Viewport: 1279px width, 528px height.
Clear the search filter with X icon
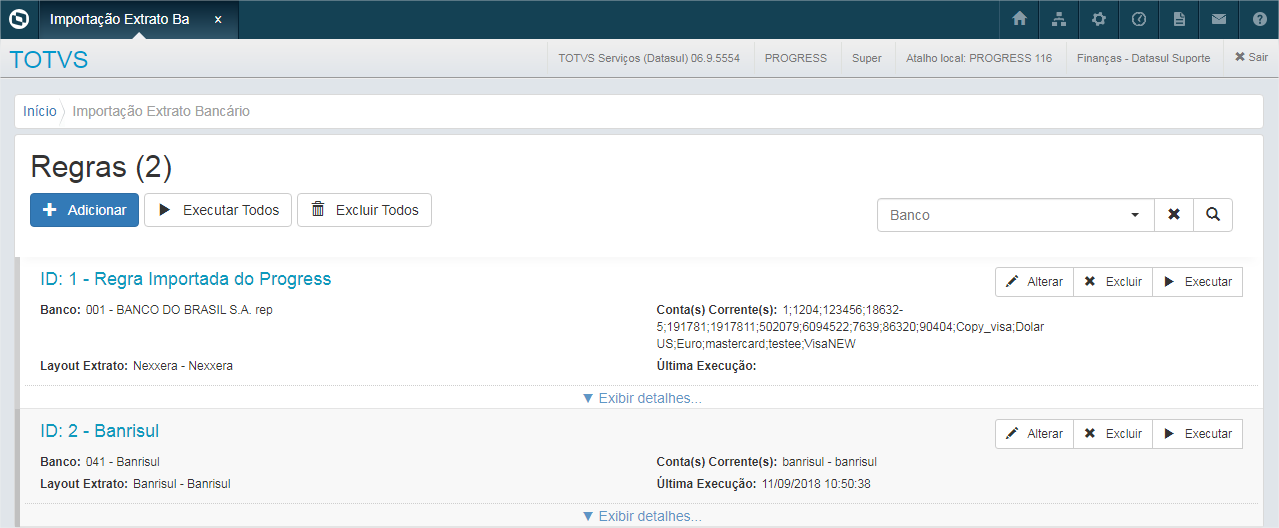coord(1174,215)
